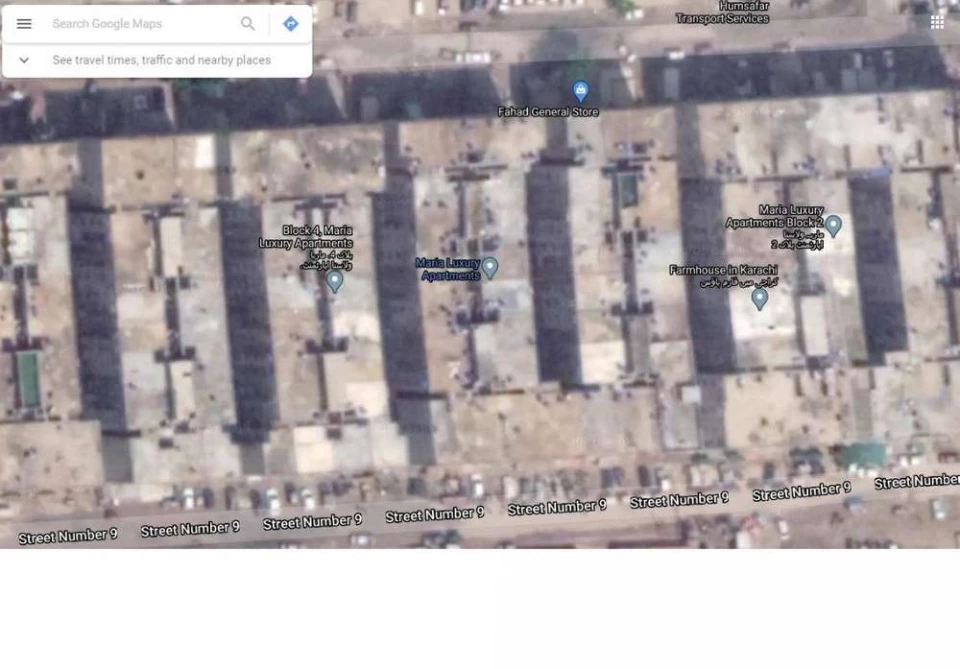This screenshot has height=669, width=960.
Task: Open directions with the blue arrow icon
Action: pyautogui.click(x=290, y=24)
